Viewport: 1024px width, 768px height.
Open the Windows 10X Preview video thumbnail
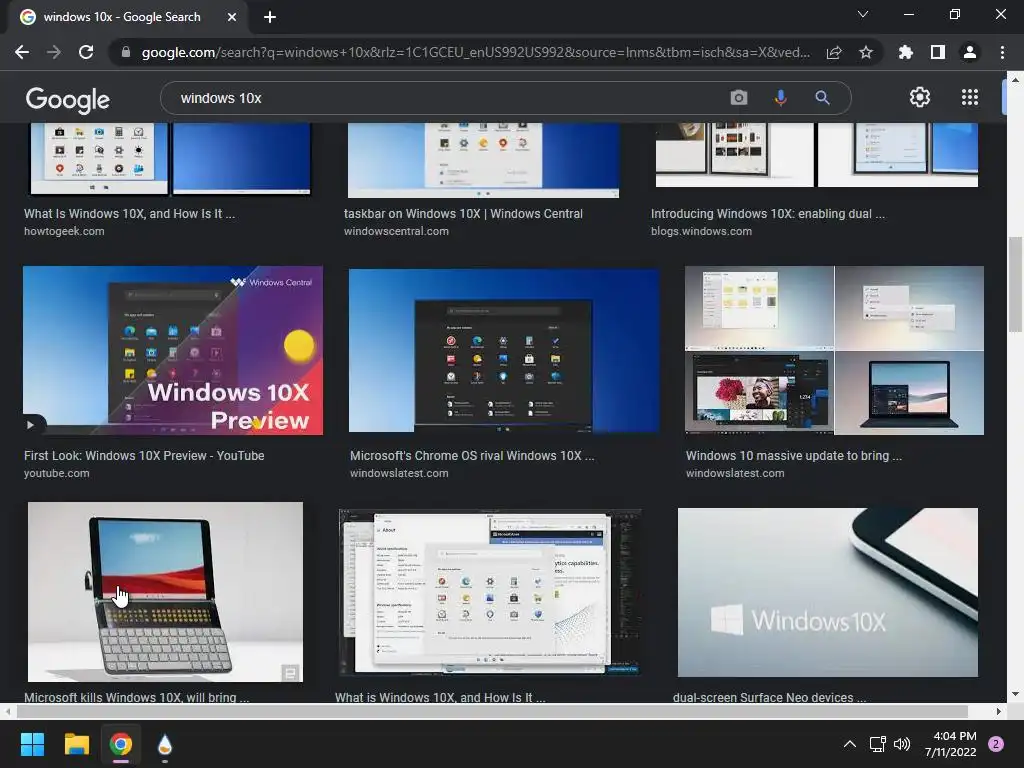point(173,350)
